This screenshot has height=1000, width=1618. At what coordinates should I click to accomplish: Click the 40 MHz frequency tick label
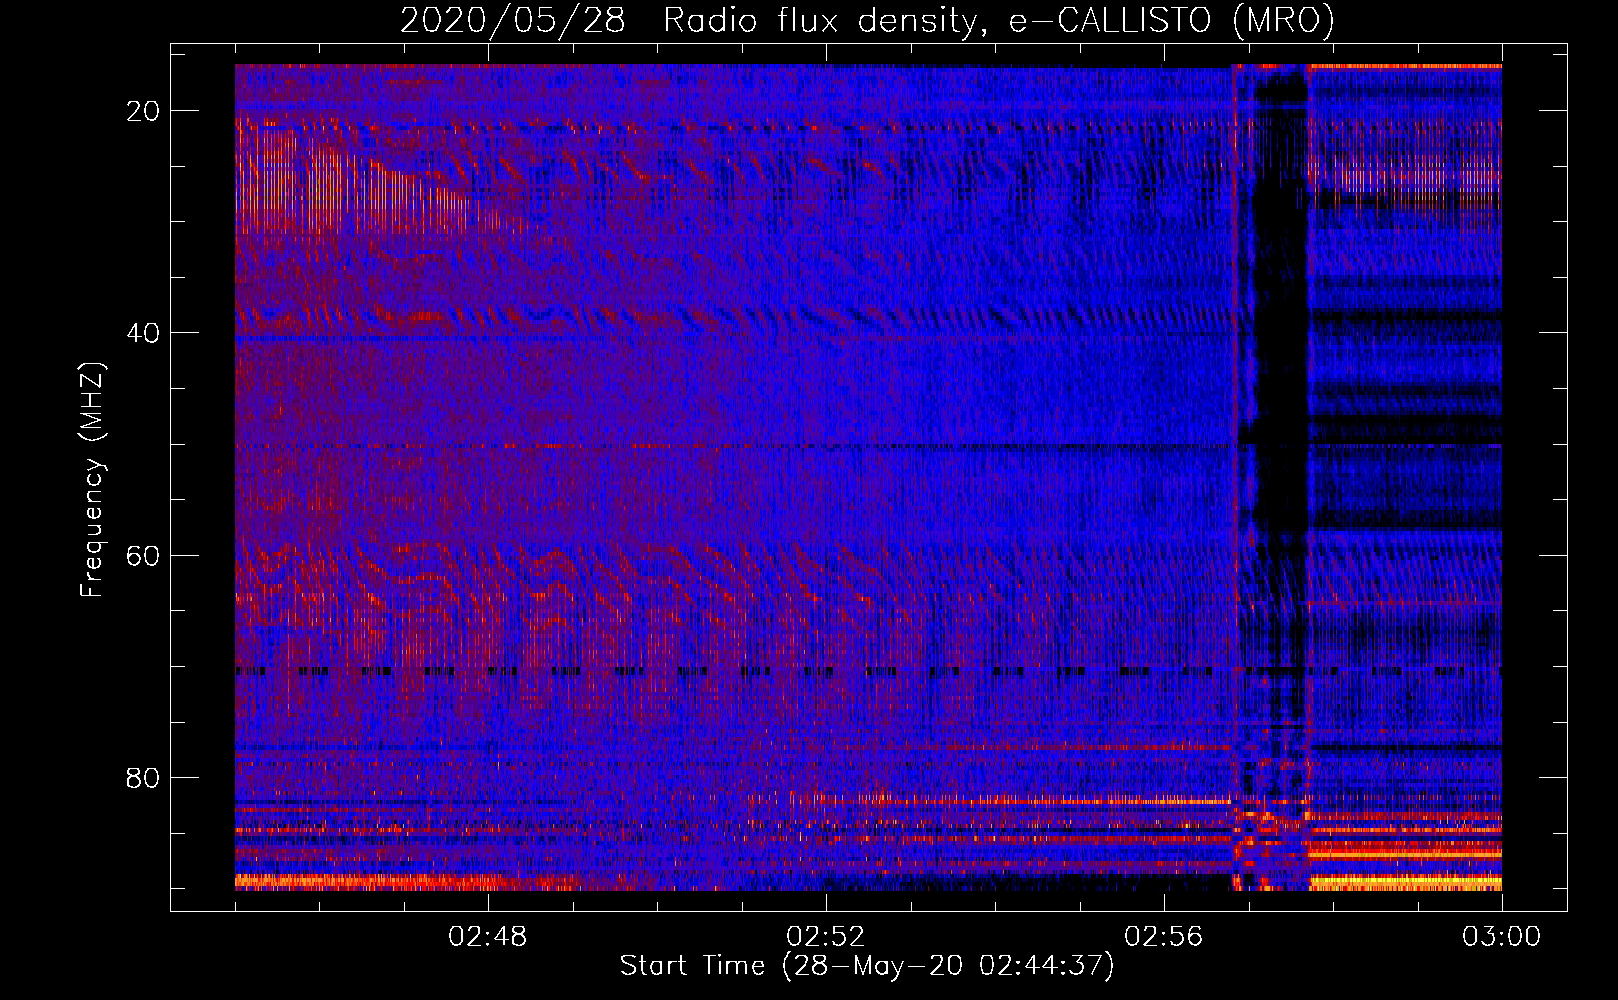144,333
